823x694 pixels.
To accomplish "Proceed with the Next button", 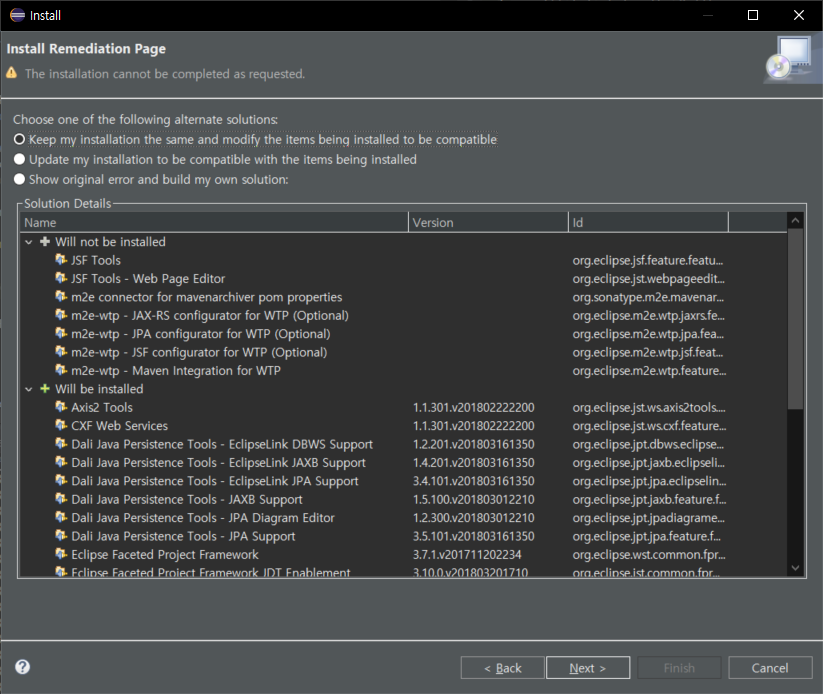I will [588, 668].
